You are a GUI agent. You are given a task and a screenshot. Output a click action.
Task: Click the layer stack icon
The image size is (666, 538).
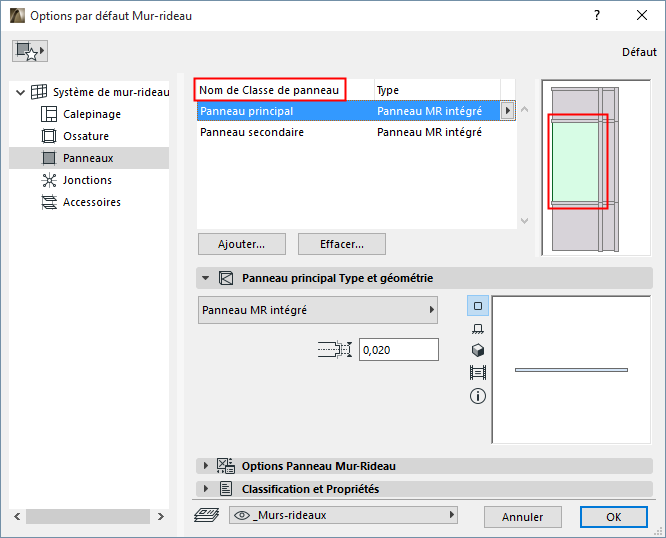(x=206, y=515)
